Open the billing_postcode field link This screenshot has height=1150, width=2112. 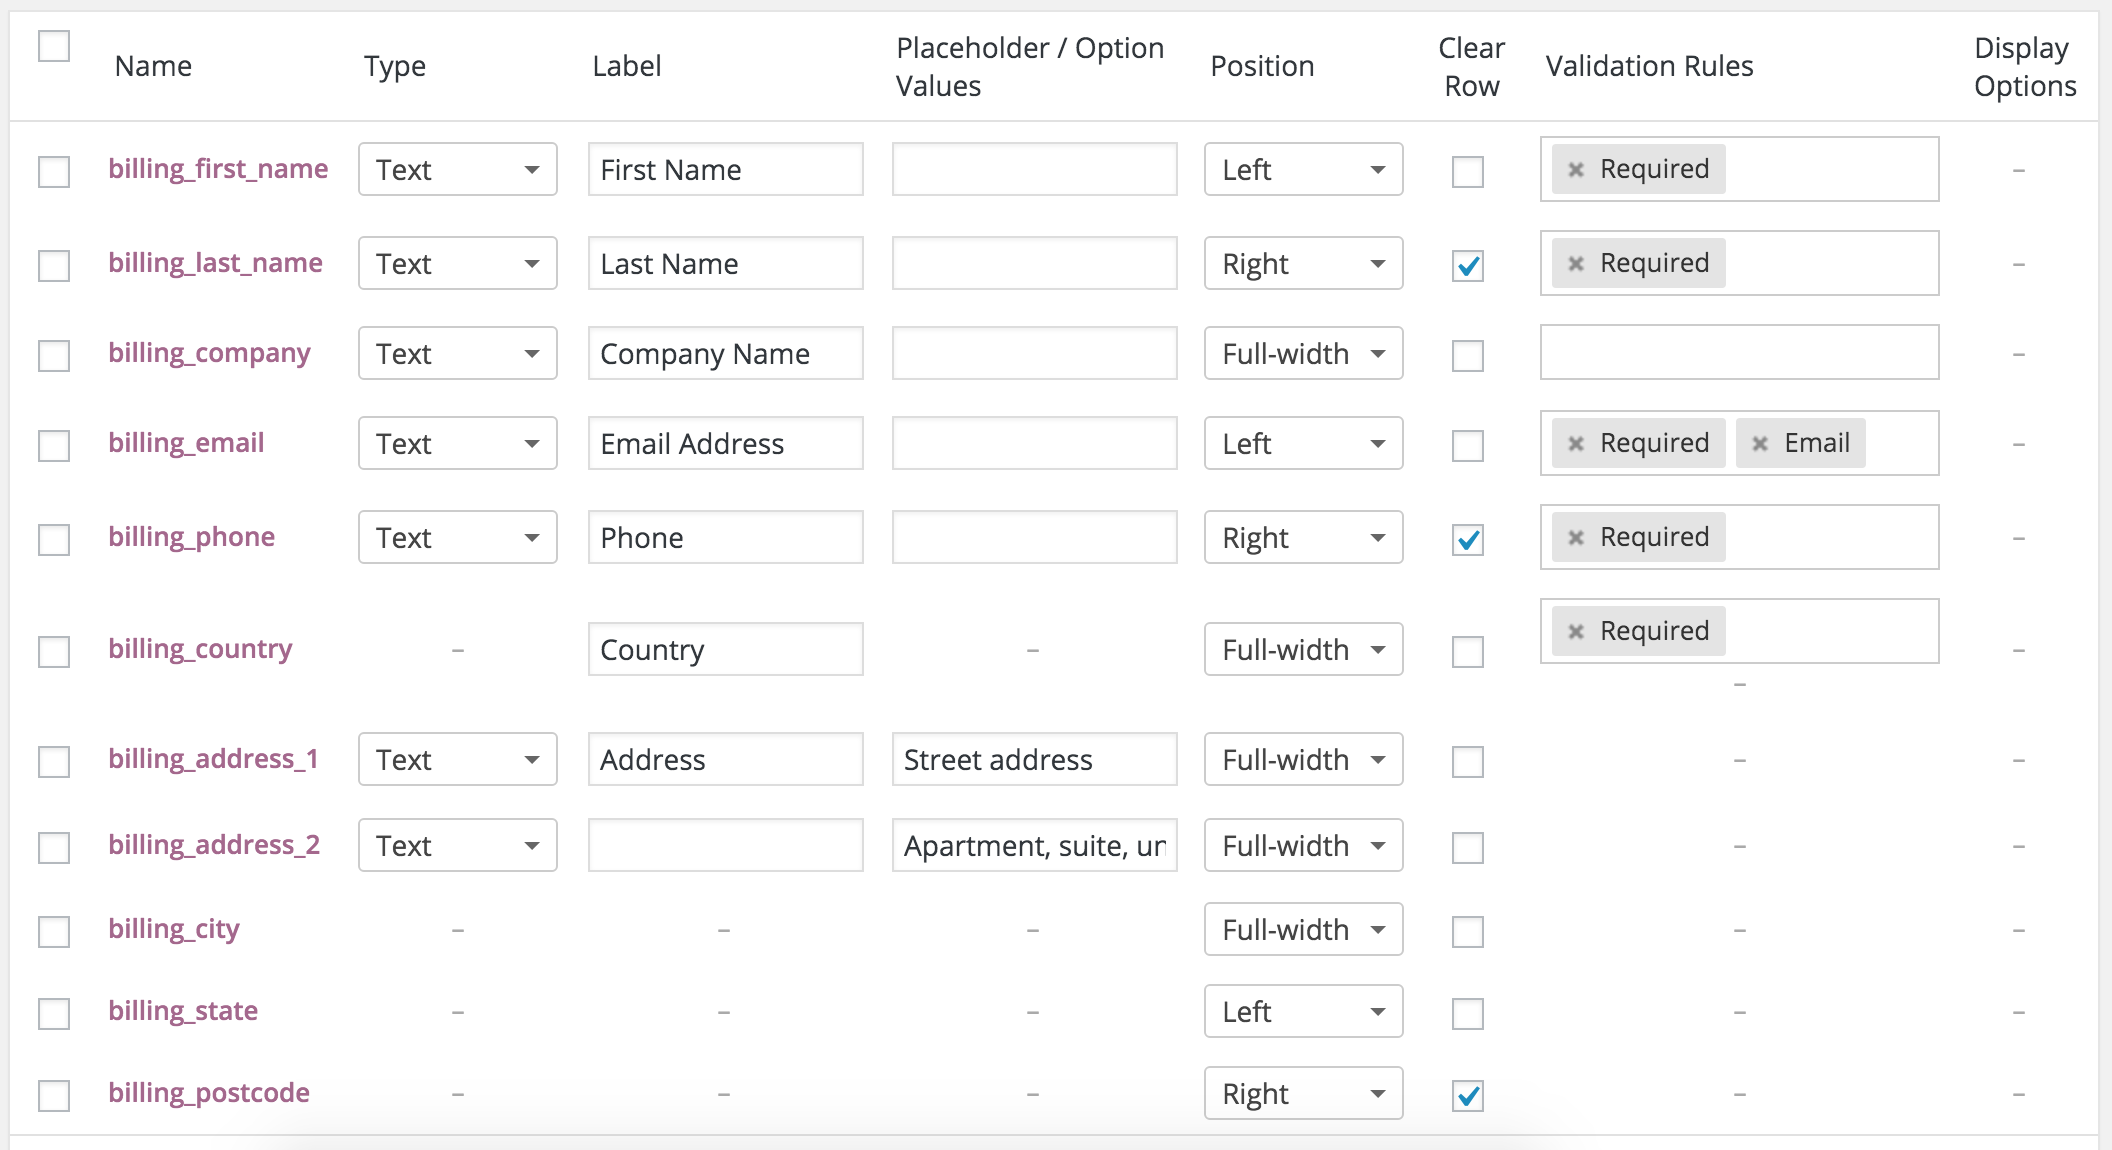[209, 1093]
